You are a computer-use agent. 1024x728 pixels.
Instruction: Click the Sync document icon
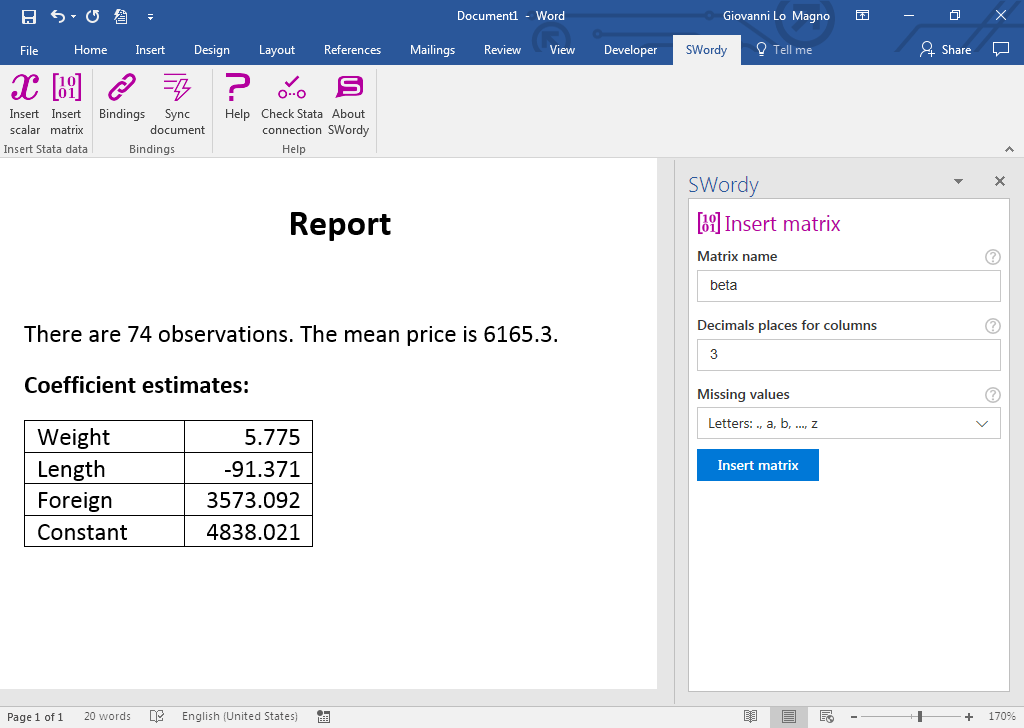pyautogui.click(x=177, y=104)
